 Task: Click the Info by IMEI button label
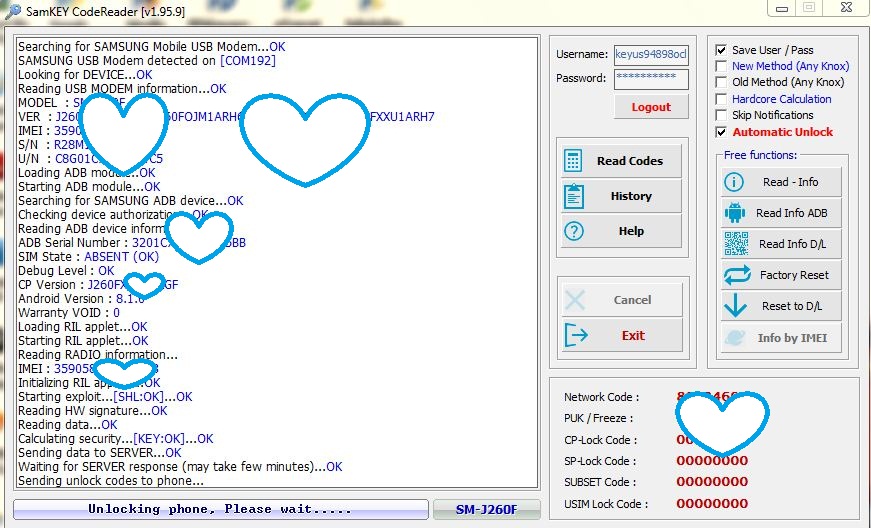792,338
